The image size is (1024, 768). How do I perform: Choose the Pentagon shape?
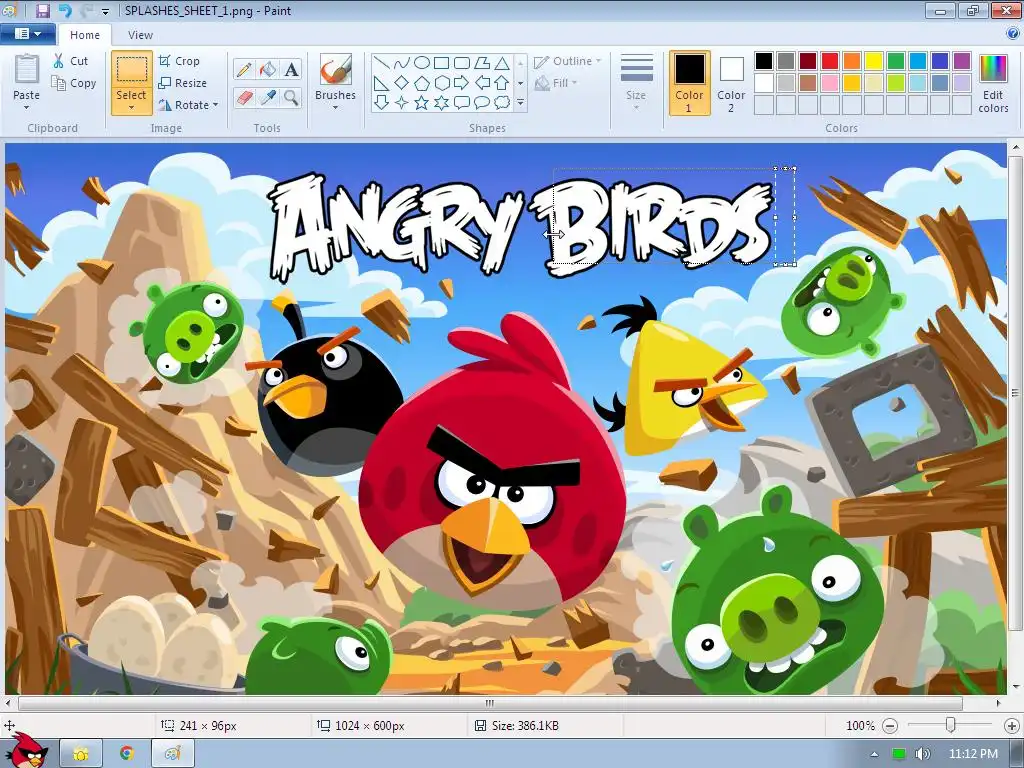(422, 83)
